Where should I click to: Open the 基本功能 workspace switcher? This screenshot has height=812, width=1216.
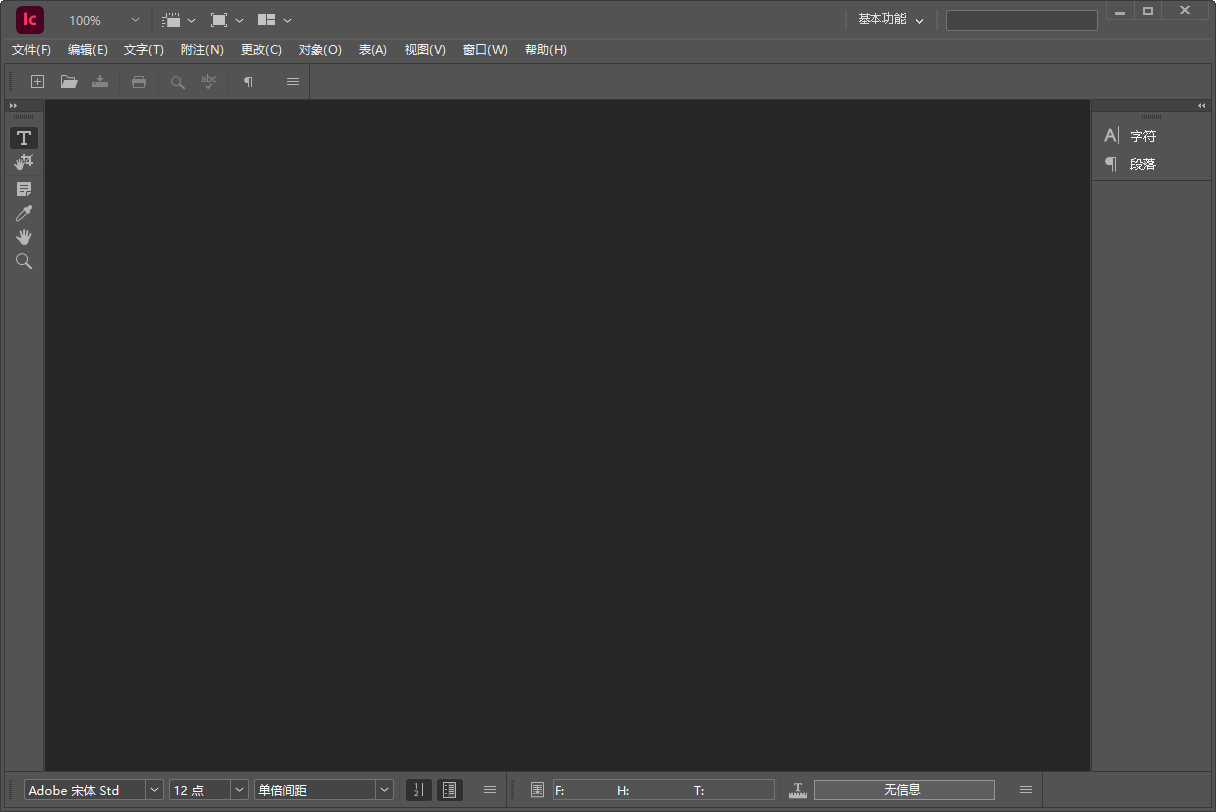(891, 20)
